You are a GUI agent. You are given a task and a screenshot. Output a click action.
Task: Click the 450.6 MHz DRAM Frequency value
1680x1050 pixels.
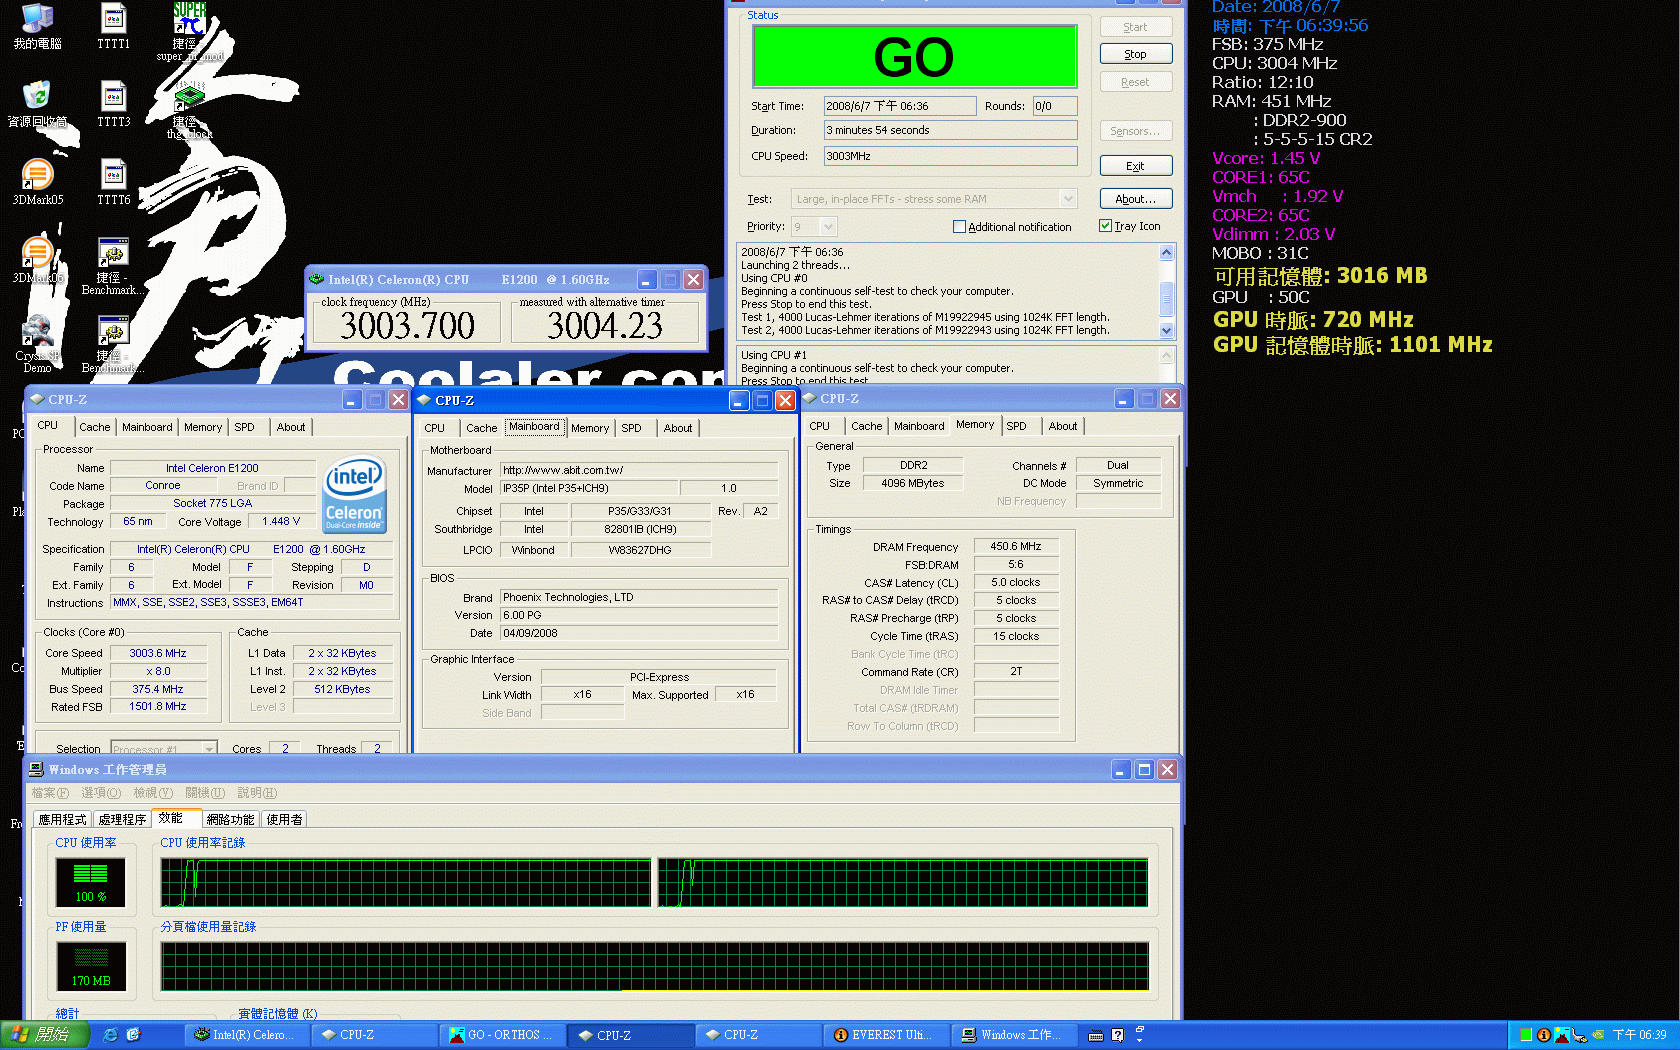click(x=1016, y=547)
